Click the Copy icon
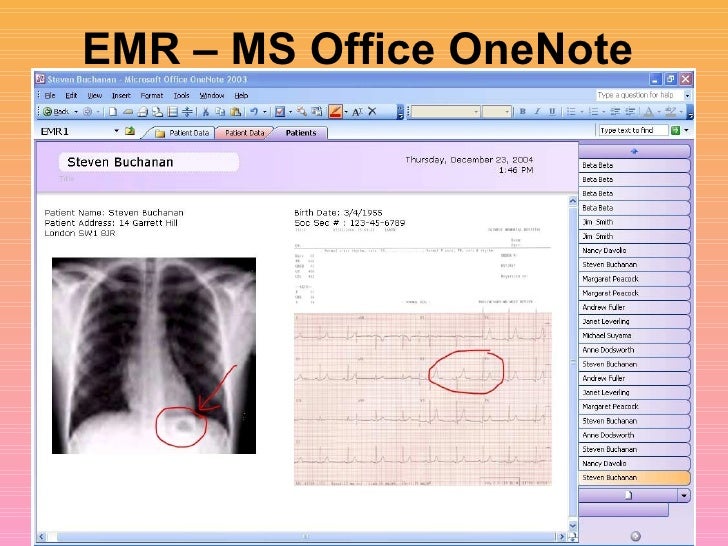 [220, 111]
